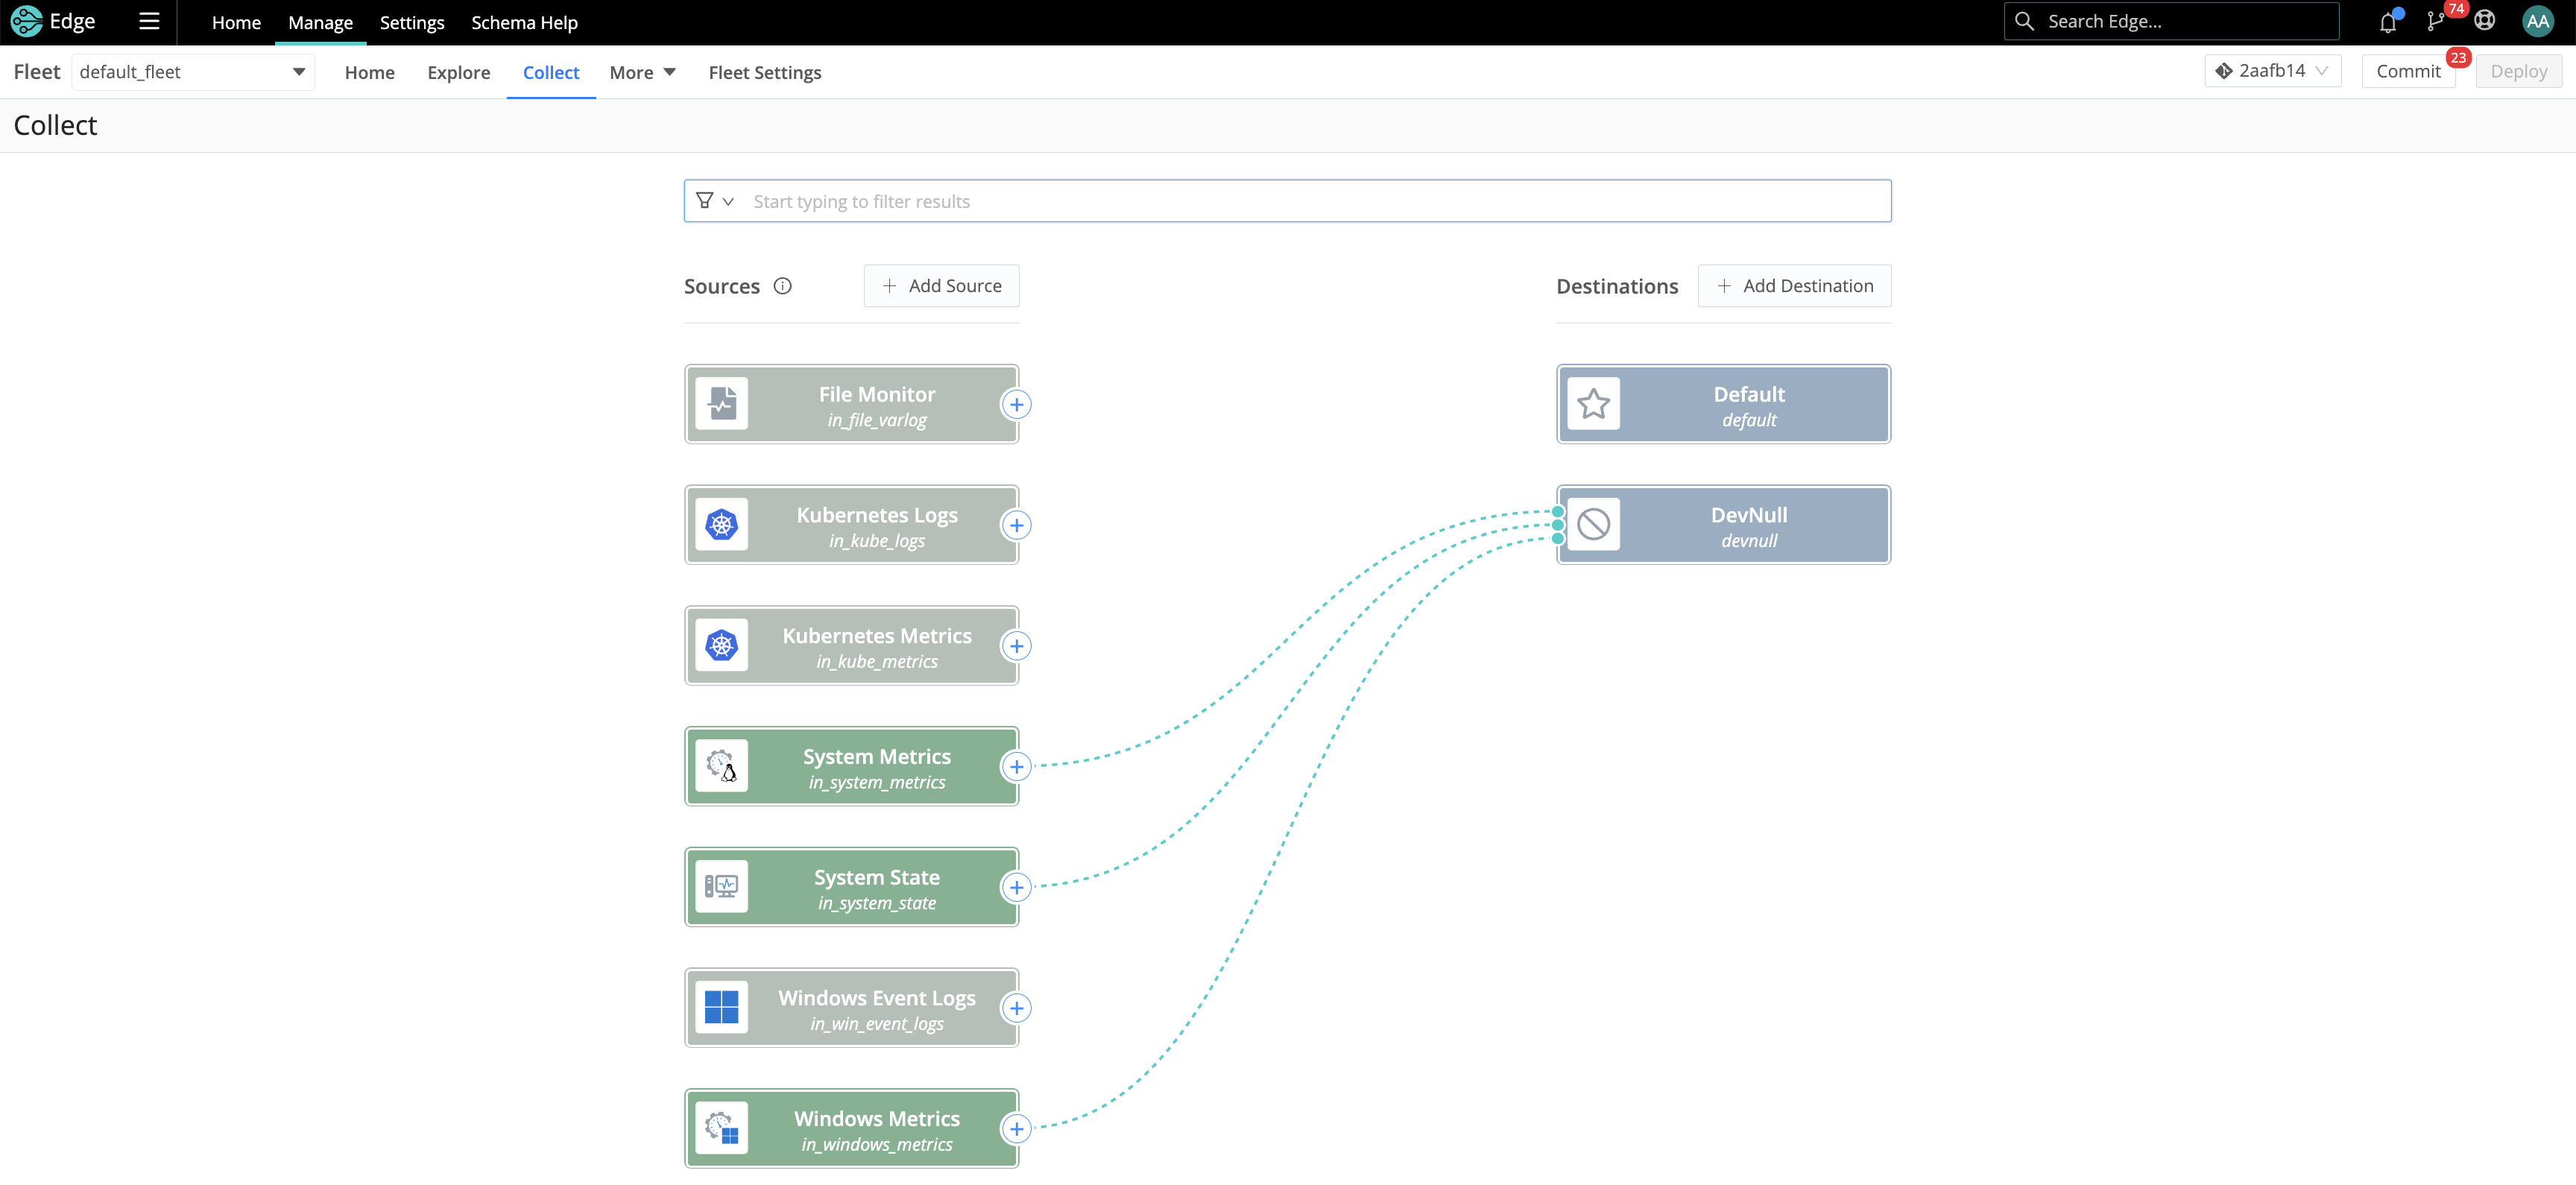Switch to the Fleet Settings tab
This screenshot has width=2576, height=1185.
pyautogui.click(x=764, y=72)
